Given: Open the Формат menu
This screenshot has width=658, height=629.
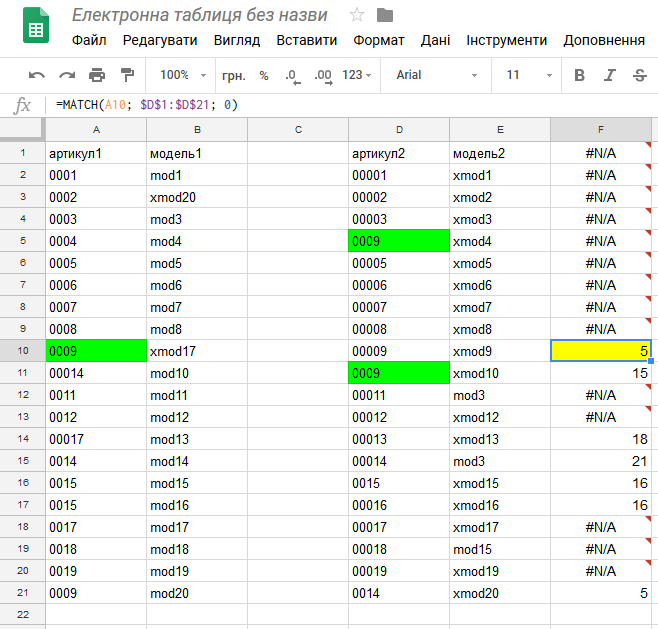Looking at the screenshot, I should click(x=379, y=40).
